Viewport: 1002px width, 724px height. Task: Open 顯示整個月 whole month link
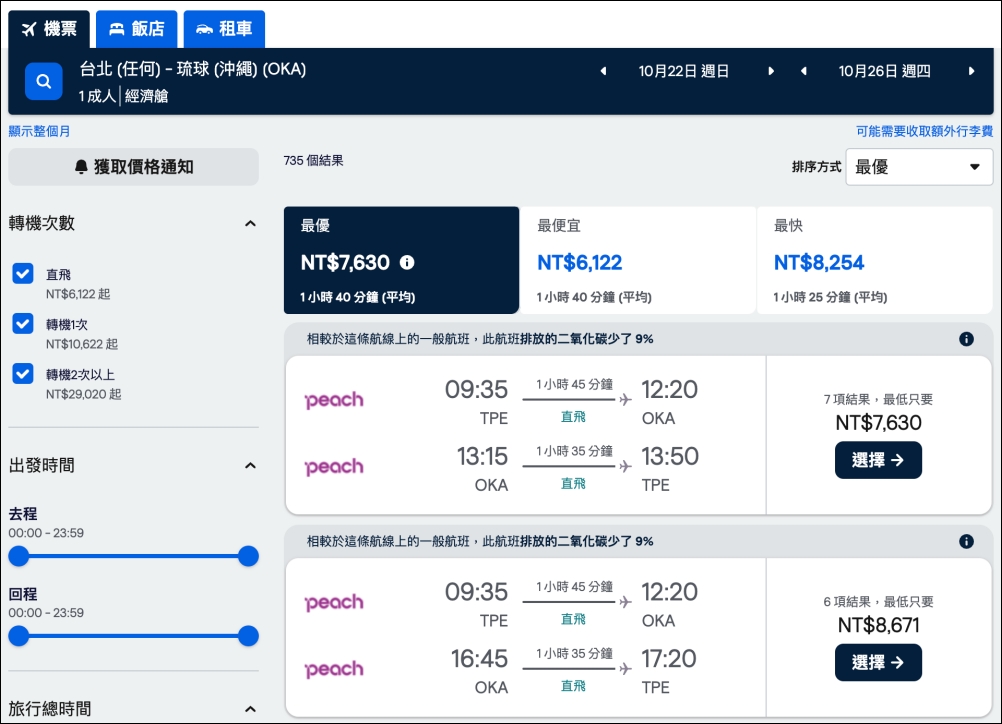(x=39, y=131)
